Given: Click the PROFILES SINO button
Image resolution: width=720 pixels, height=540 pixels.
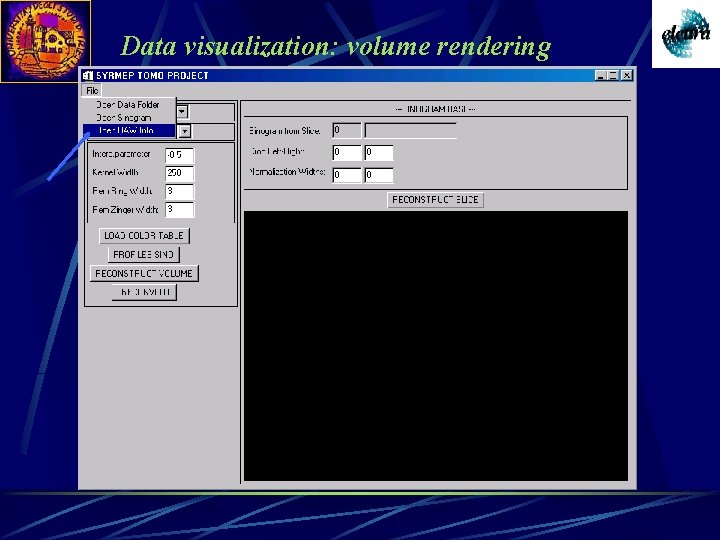Looking at the screenshot, I should tap(143, 254).
